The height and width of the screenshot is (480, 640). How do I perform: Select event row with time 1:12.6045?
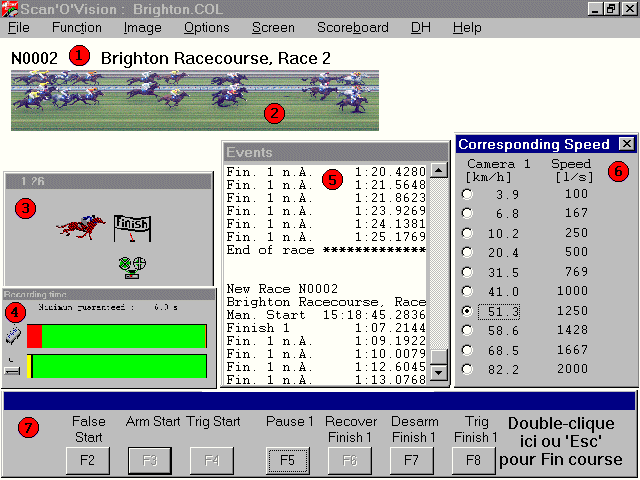click(x=326, y=367)
